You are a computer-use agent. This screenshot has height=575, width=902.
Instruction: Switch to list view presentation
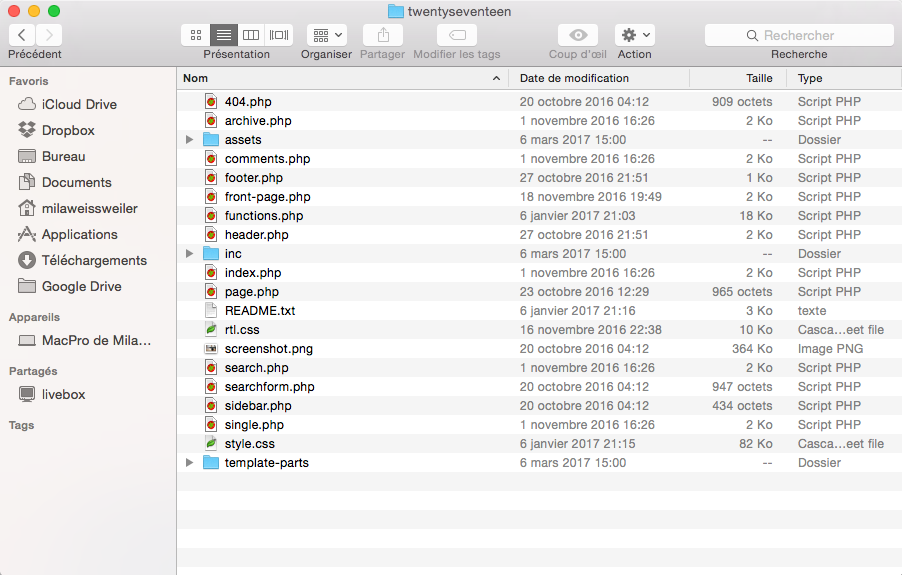[223, 35]
